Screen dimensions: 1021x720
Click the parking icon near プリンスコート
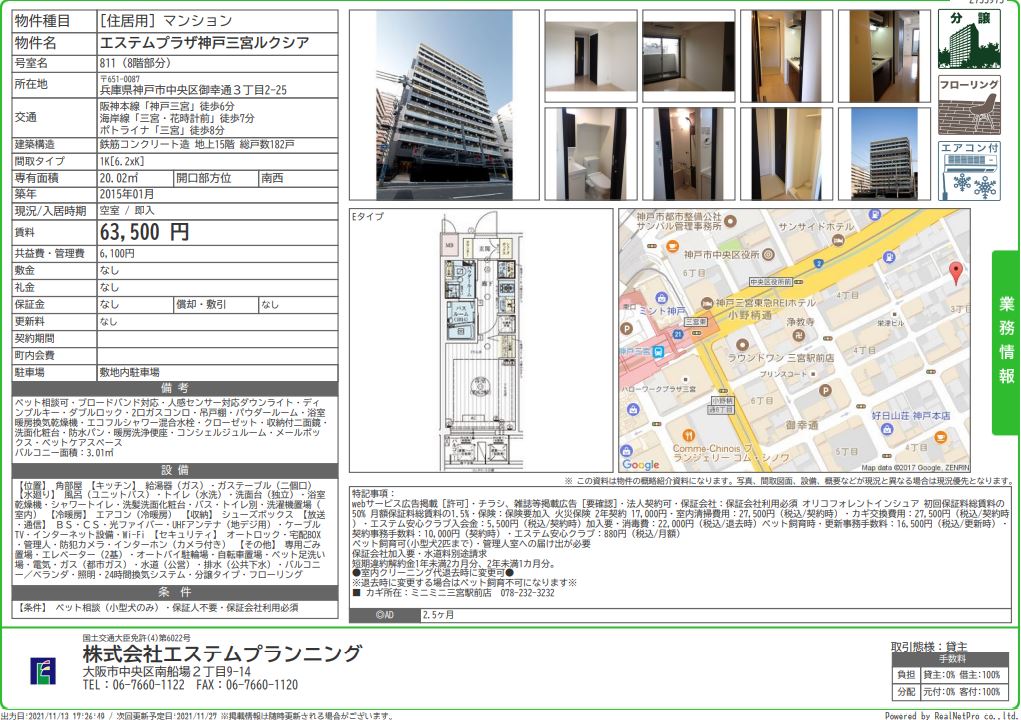tap(825, 391)
